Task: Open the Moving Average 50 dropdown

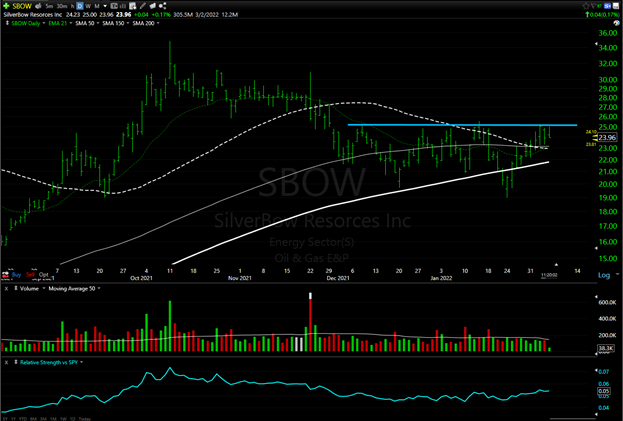Action: pyautogui.click(x=99, y=288)
